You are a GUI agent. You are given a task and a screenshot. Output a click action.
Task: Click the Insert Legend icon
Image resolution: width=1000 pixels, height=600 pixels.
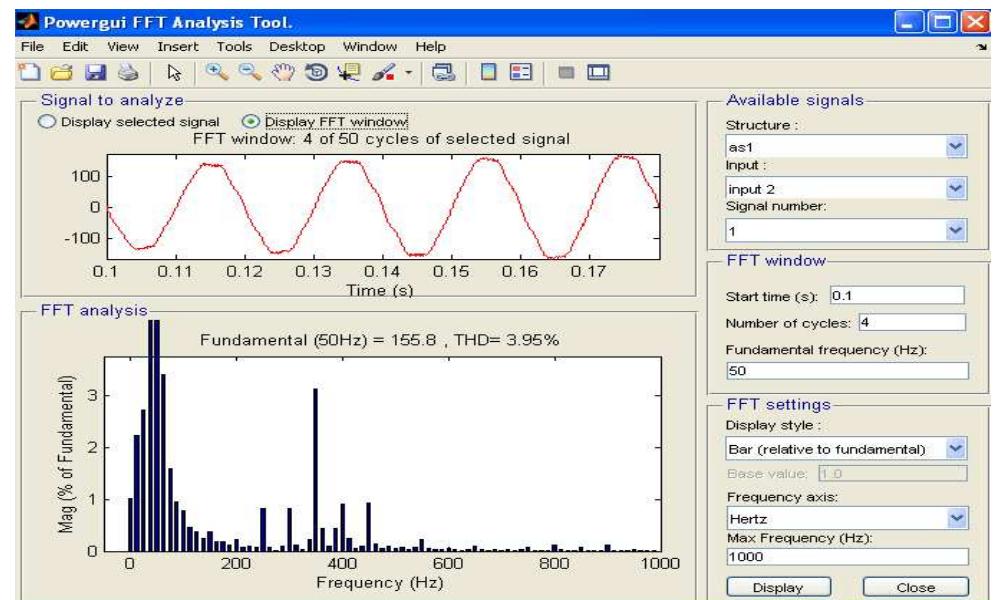pyautogui.click(x=521, y=72)
